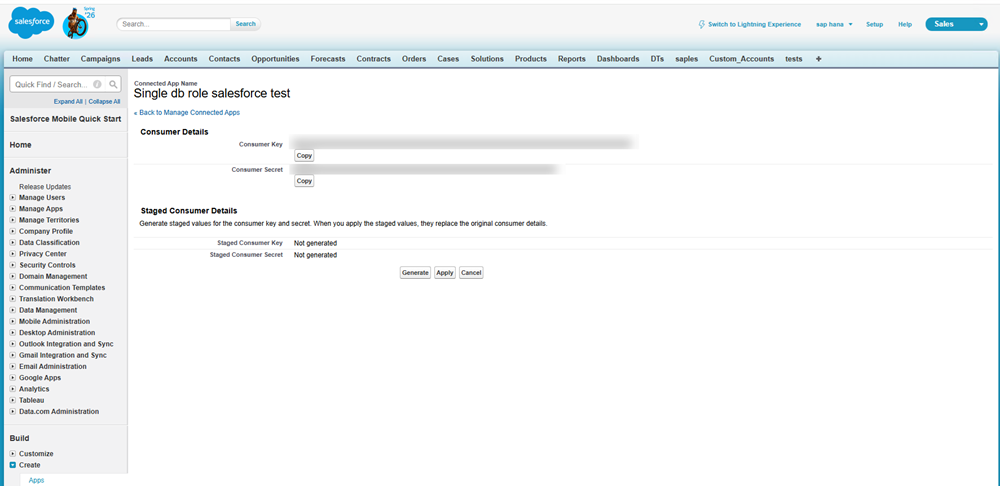Viewport: 1000px width, 486px height.
Task: Click Expand All in the sidebar
Action: tap(68, 101)
